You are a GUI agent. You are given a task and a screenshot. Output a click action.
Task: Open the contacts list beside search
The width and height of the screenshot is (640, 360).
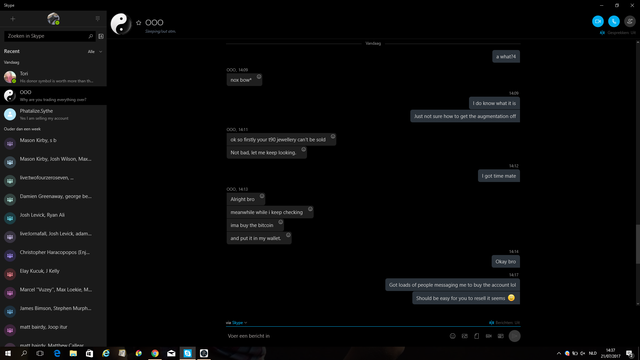[x=101, y=36]
